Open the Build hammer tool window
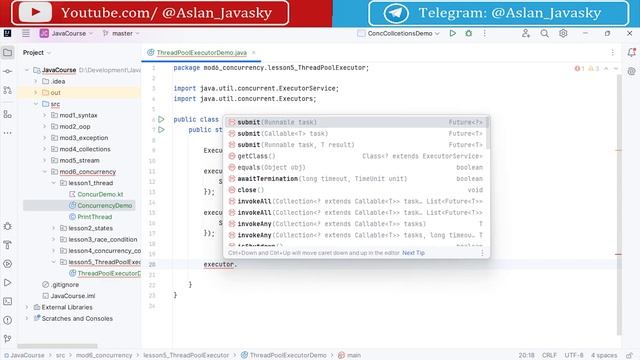Viewport: 640px width, 360px height. point(7,245)
